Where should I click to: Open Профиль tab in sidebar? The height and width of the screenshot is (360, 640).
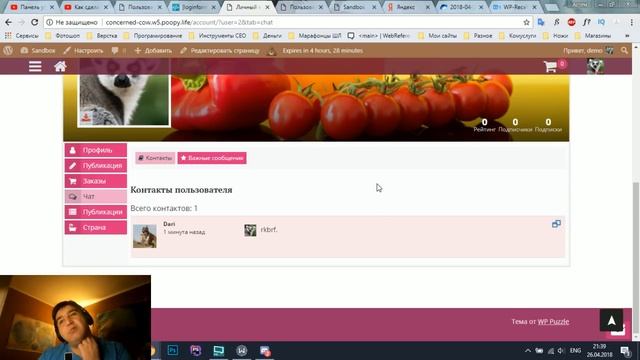96,150
